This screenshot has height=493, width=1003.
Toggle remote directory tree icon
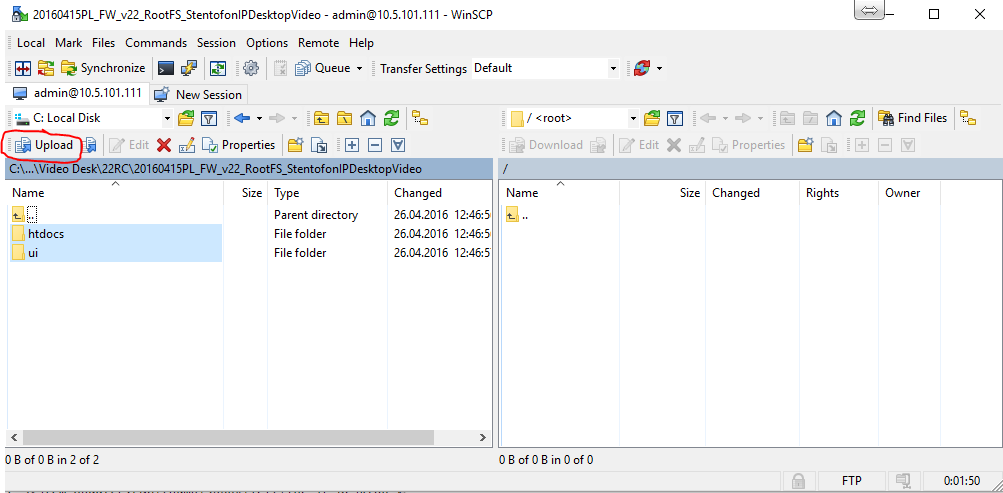pos(970,118)
